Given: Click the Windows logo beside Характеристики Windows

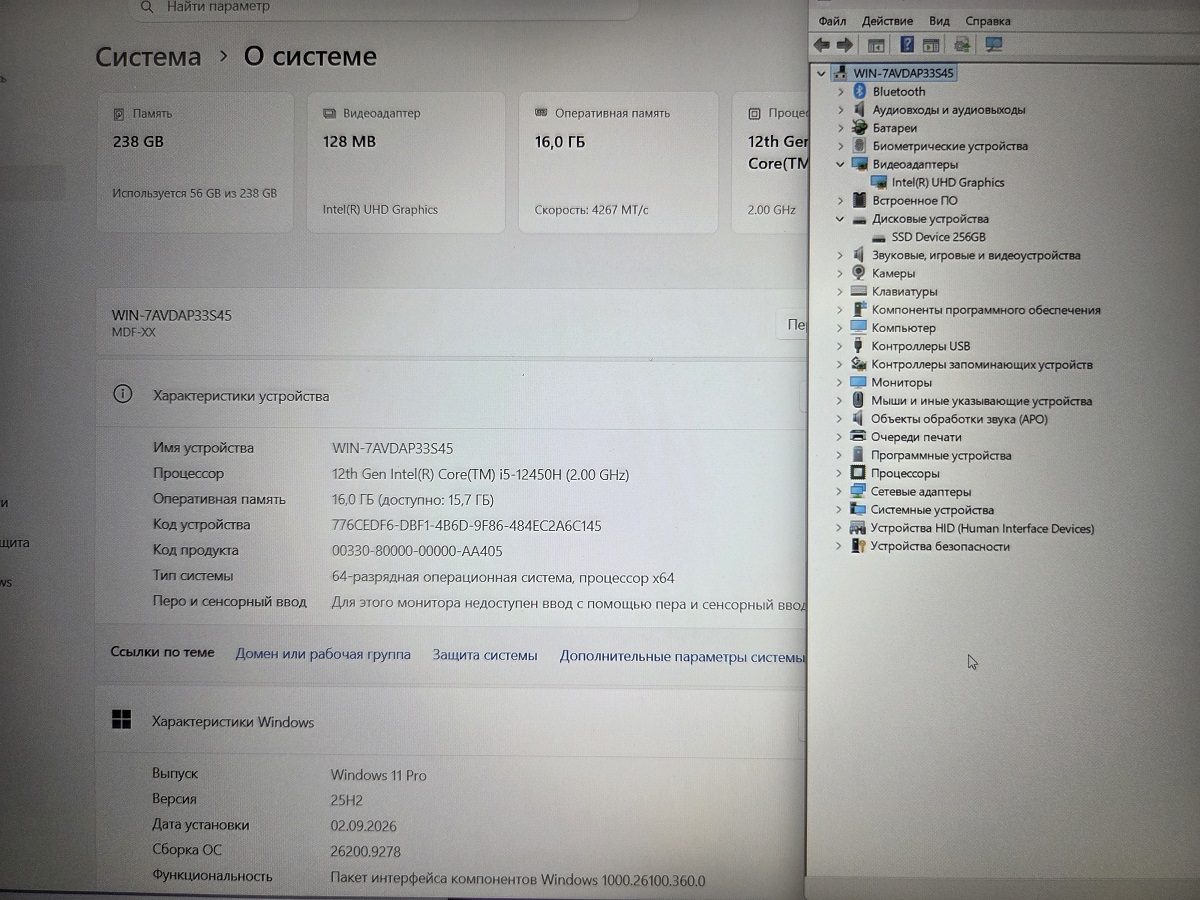Looking at the screenshot, I should pyautogui.click(x=122, y=720).
